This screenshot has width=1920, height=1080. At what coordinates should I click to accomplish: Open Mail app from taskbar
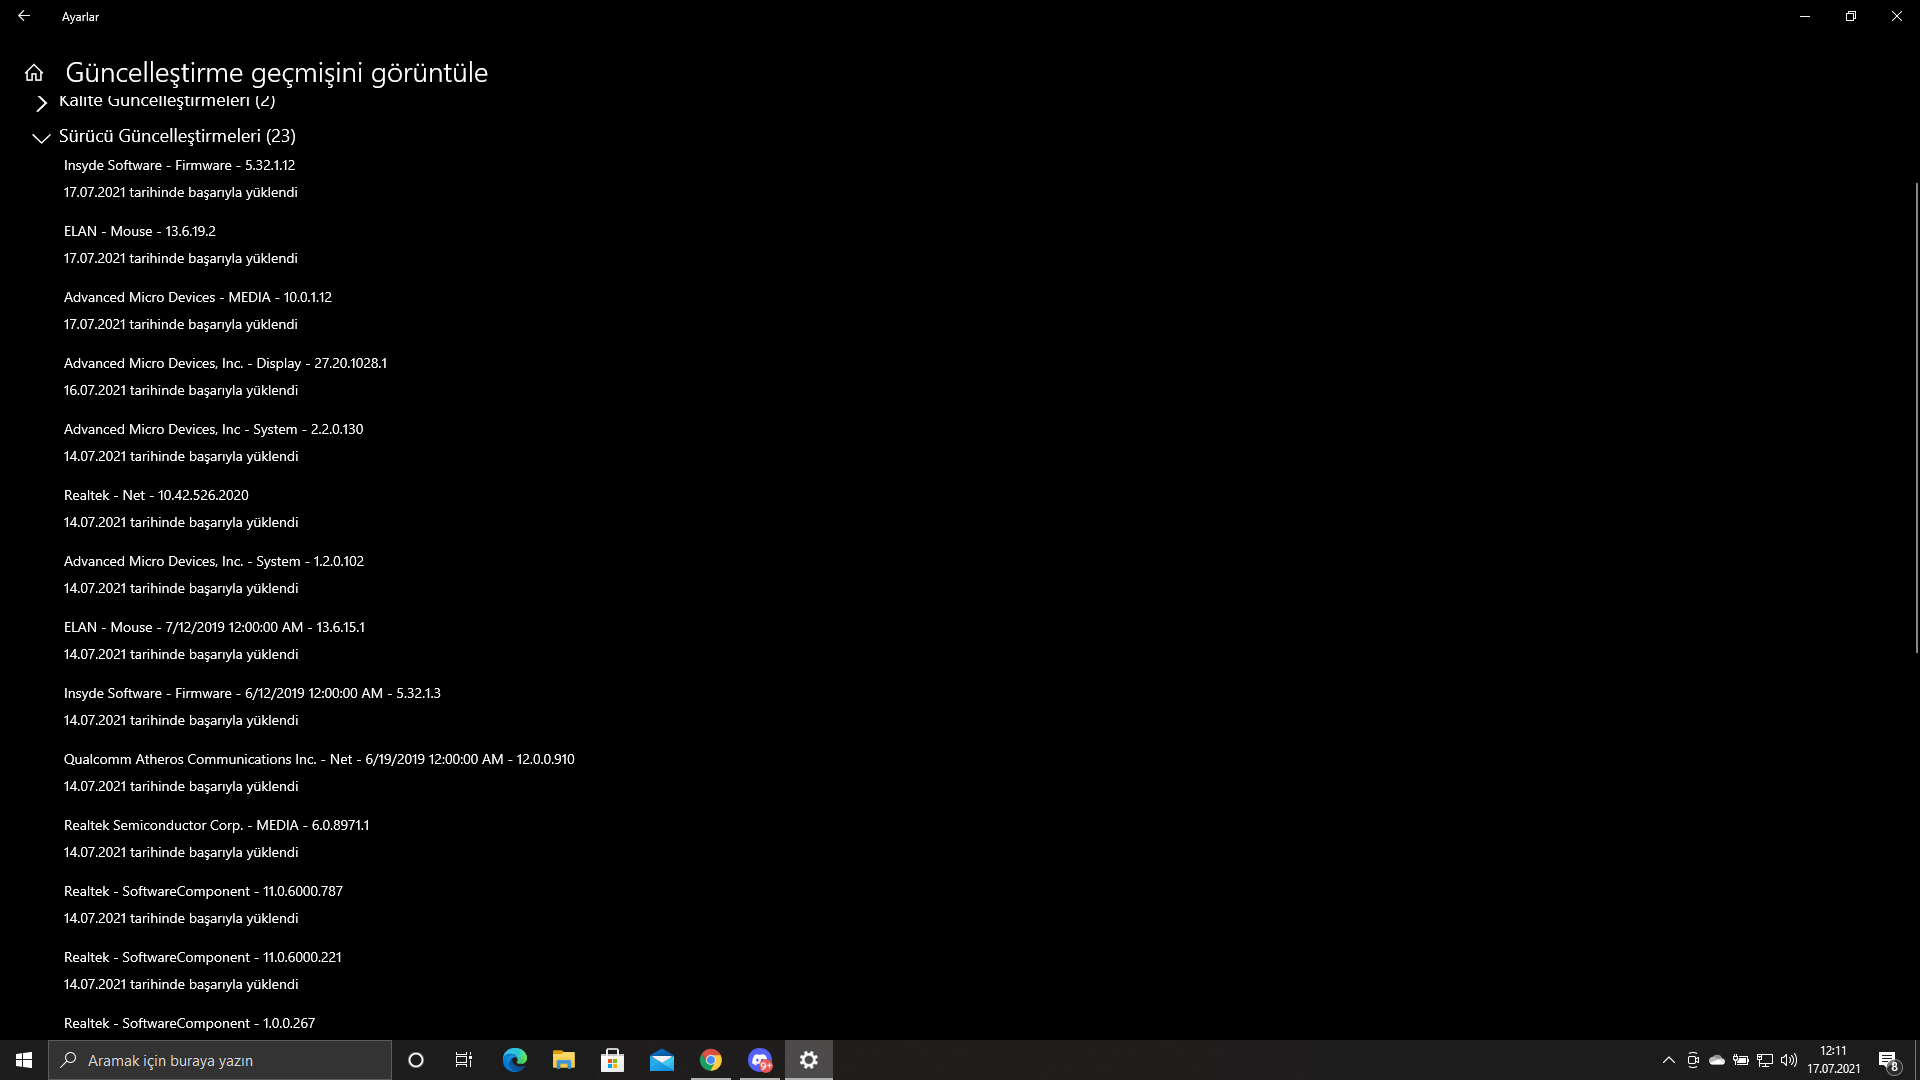661,1060
